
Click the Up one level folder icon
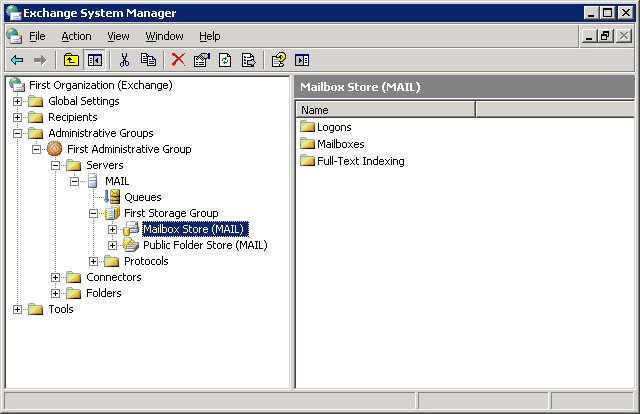click(71, 60)
